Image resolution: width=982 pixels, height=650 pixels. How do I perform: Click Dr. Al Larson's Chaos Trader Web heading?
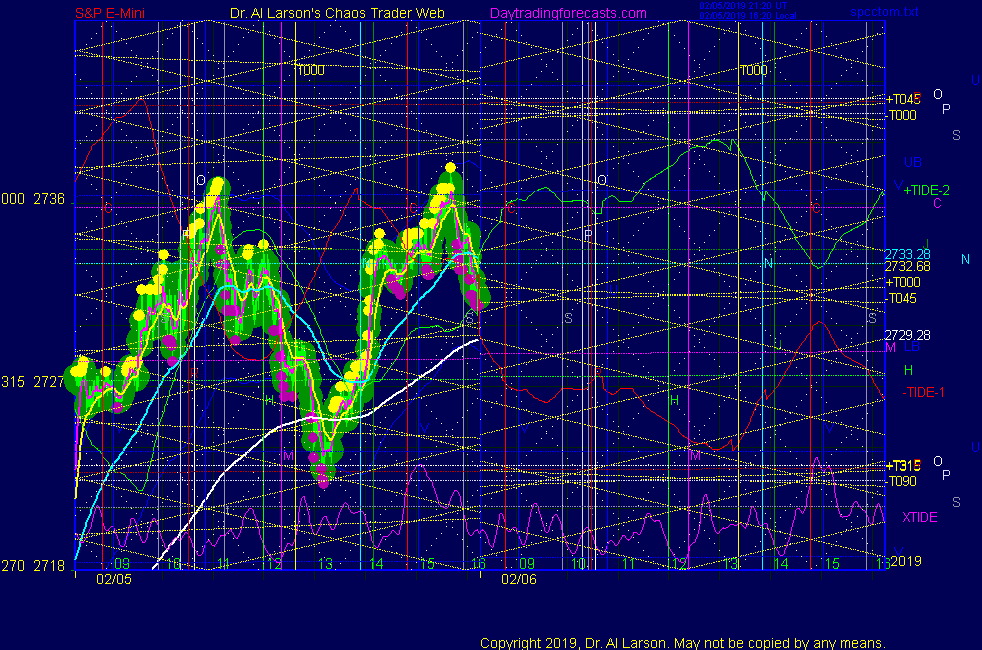(337, 13)
